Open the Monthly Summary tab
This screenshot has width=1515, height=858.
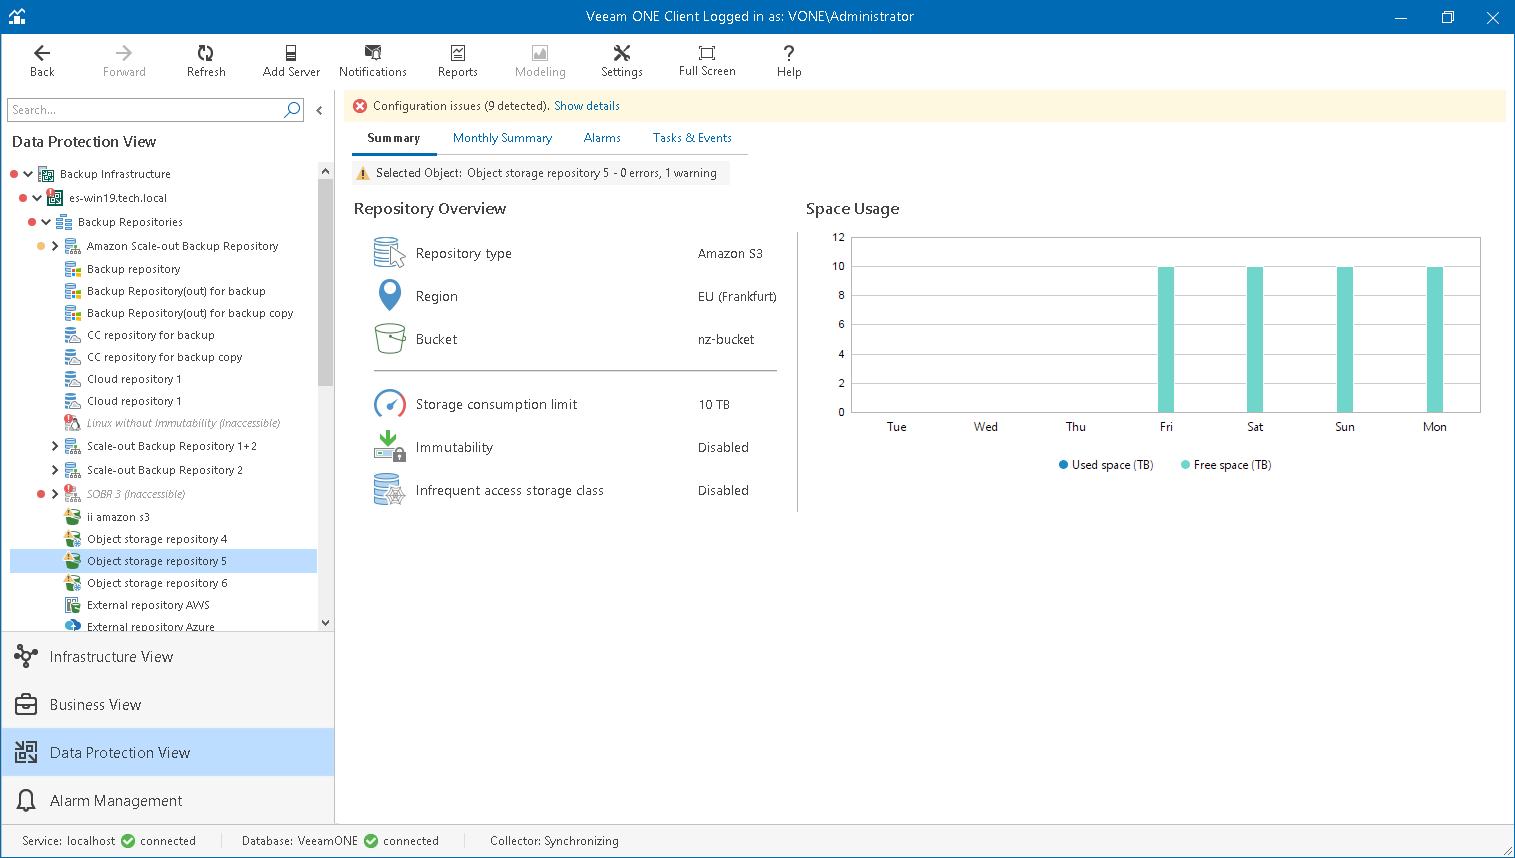coord(502,138)
